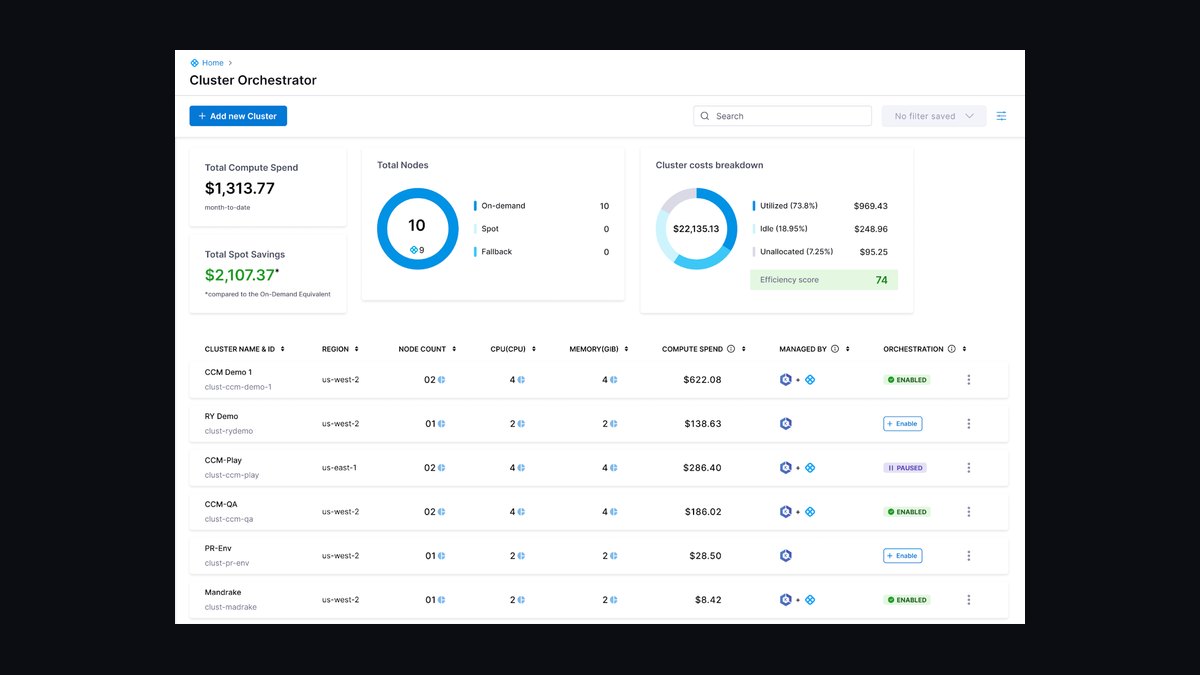Screen dimensions: 1200x675
Task: Click the Efficiency score row
Action: click(x=824, y=280)
